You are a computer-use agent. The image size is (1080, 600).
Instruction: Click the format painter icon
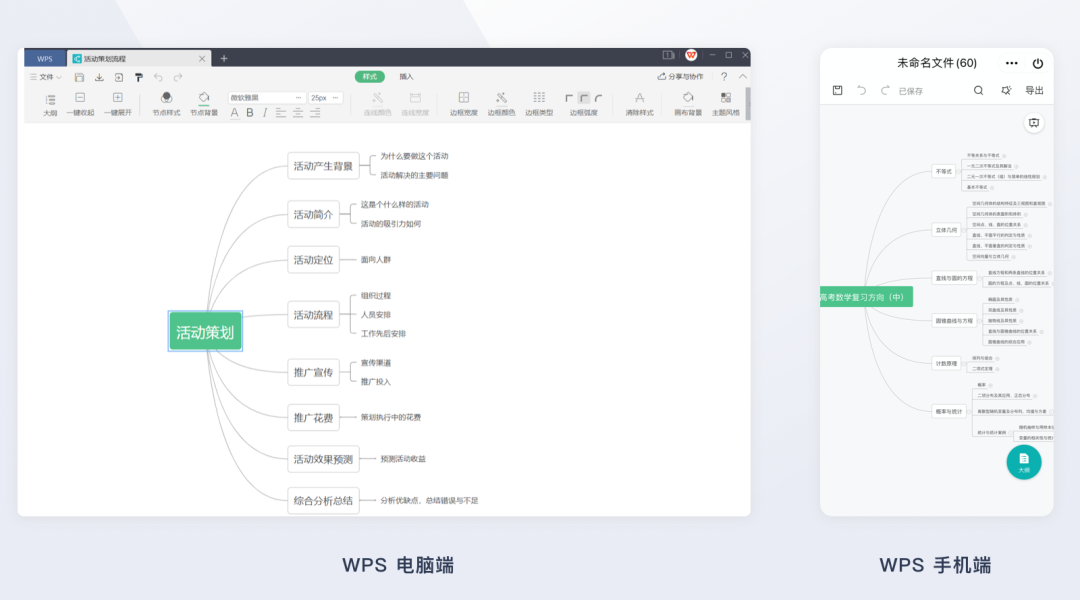139,77
